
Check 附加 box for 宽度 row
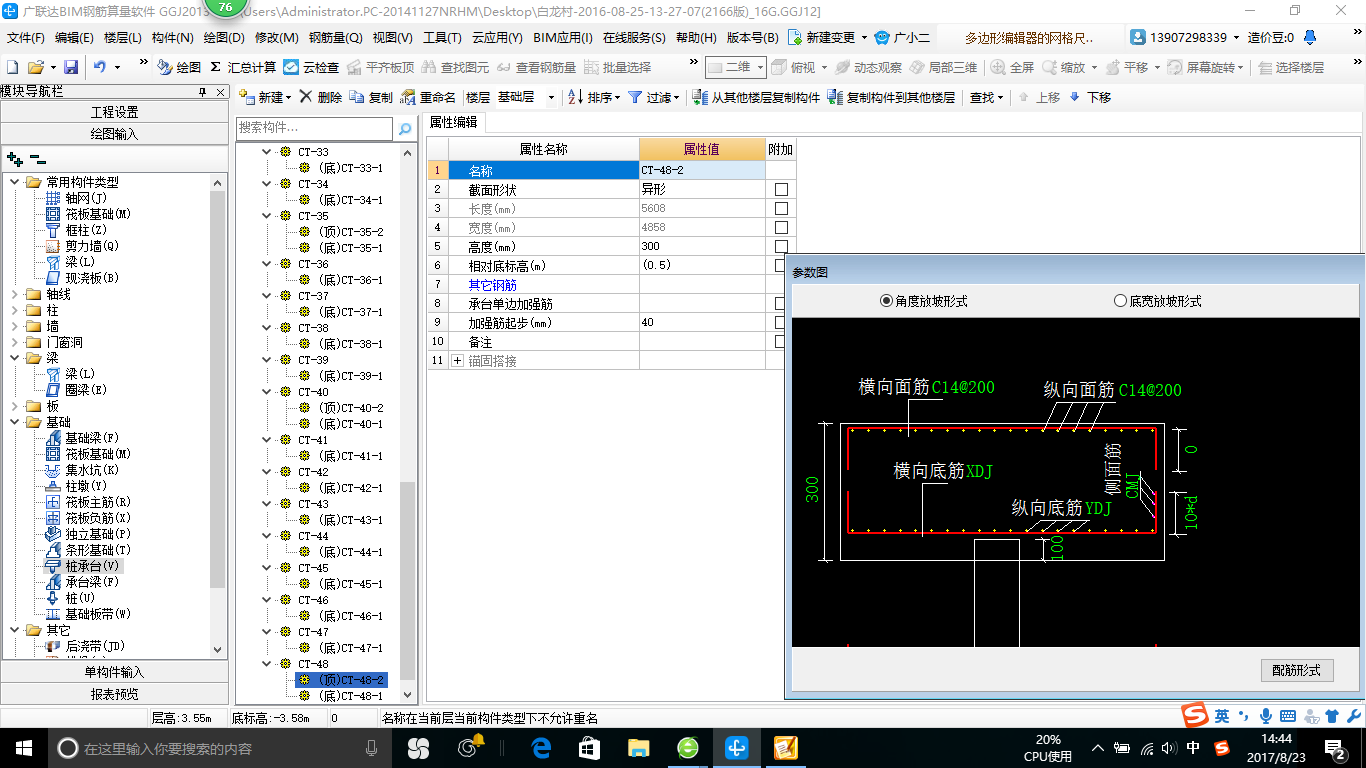click(781, 227)
